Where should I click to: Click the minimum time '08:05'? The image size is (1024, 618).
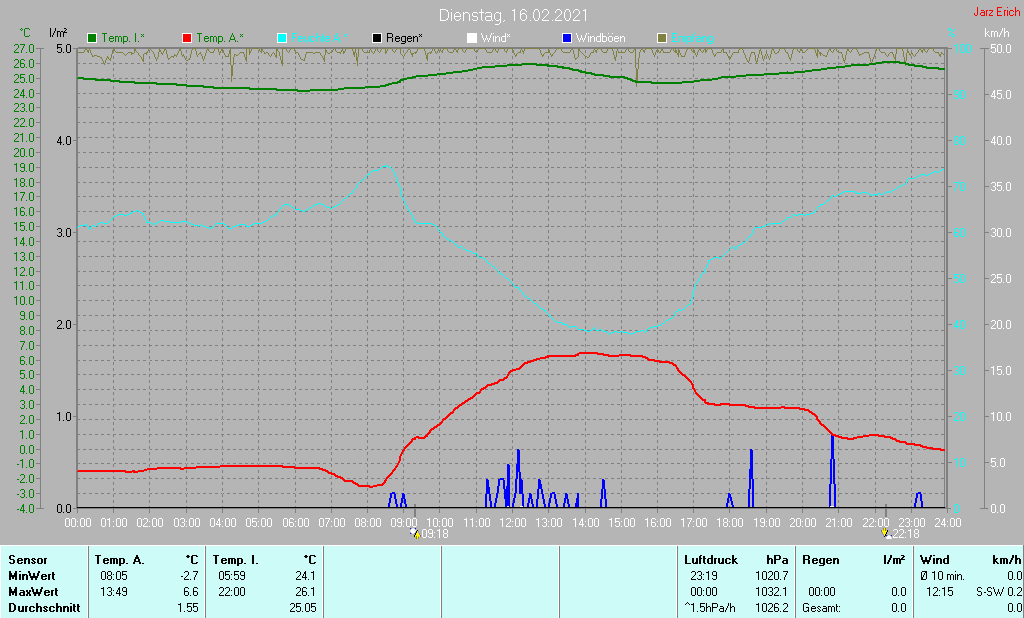coord(114,576)
